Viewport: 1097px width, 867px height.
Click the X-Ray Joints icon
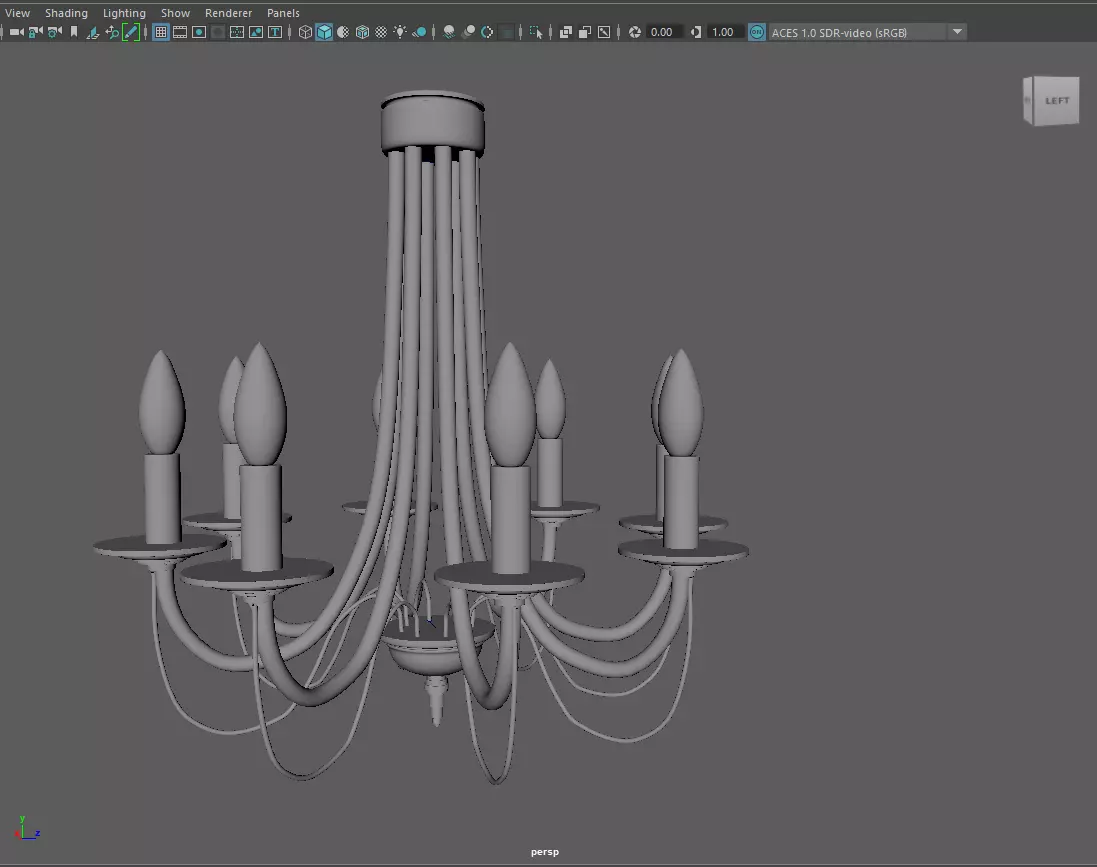[604, 31]
